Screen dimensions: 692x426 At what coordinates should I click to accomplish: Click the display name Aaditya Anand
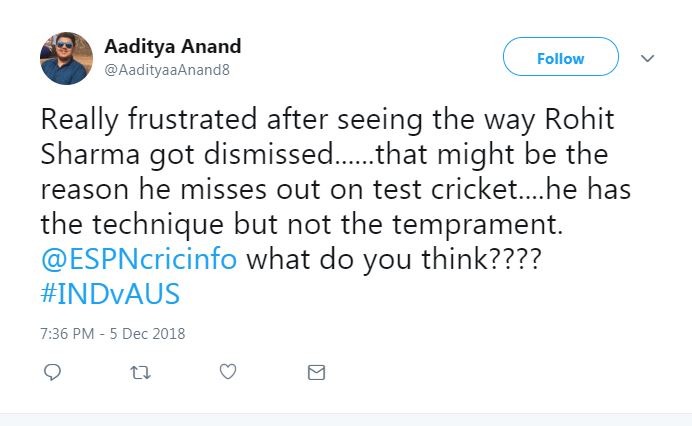(172, 47)
